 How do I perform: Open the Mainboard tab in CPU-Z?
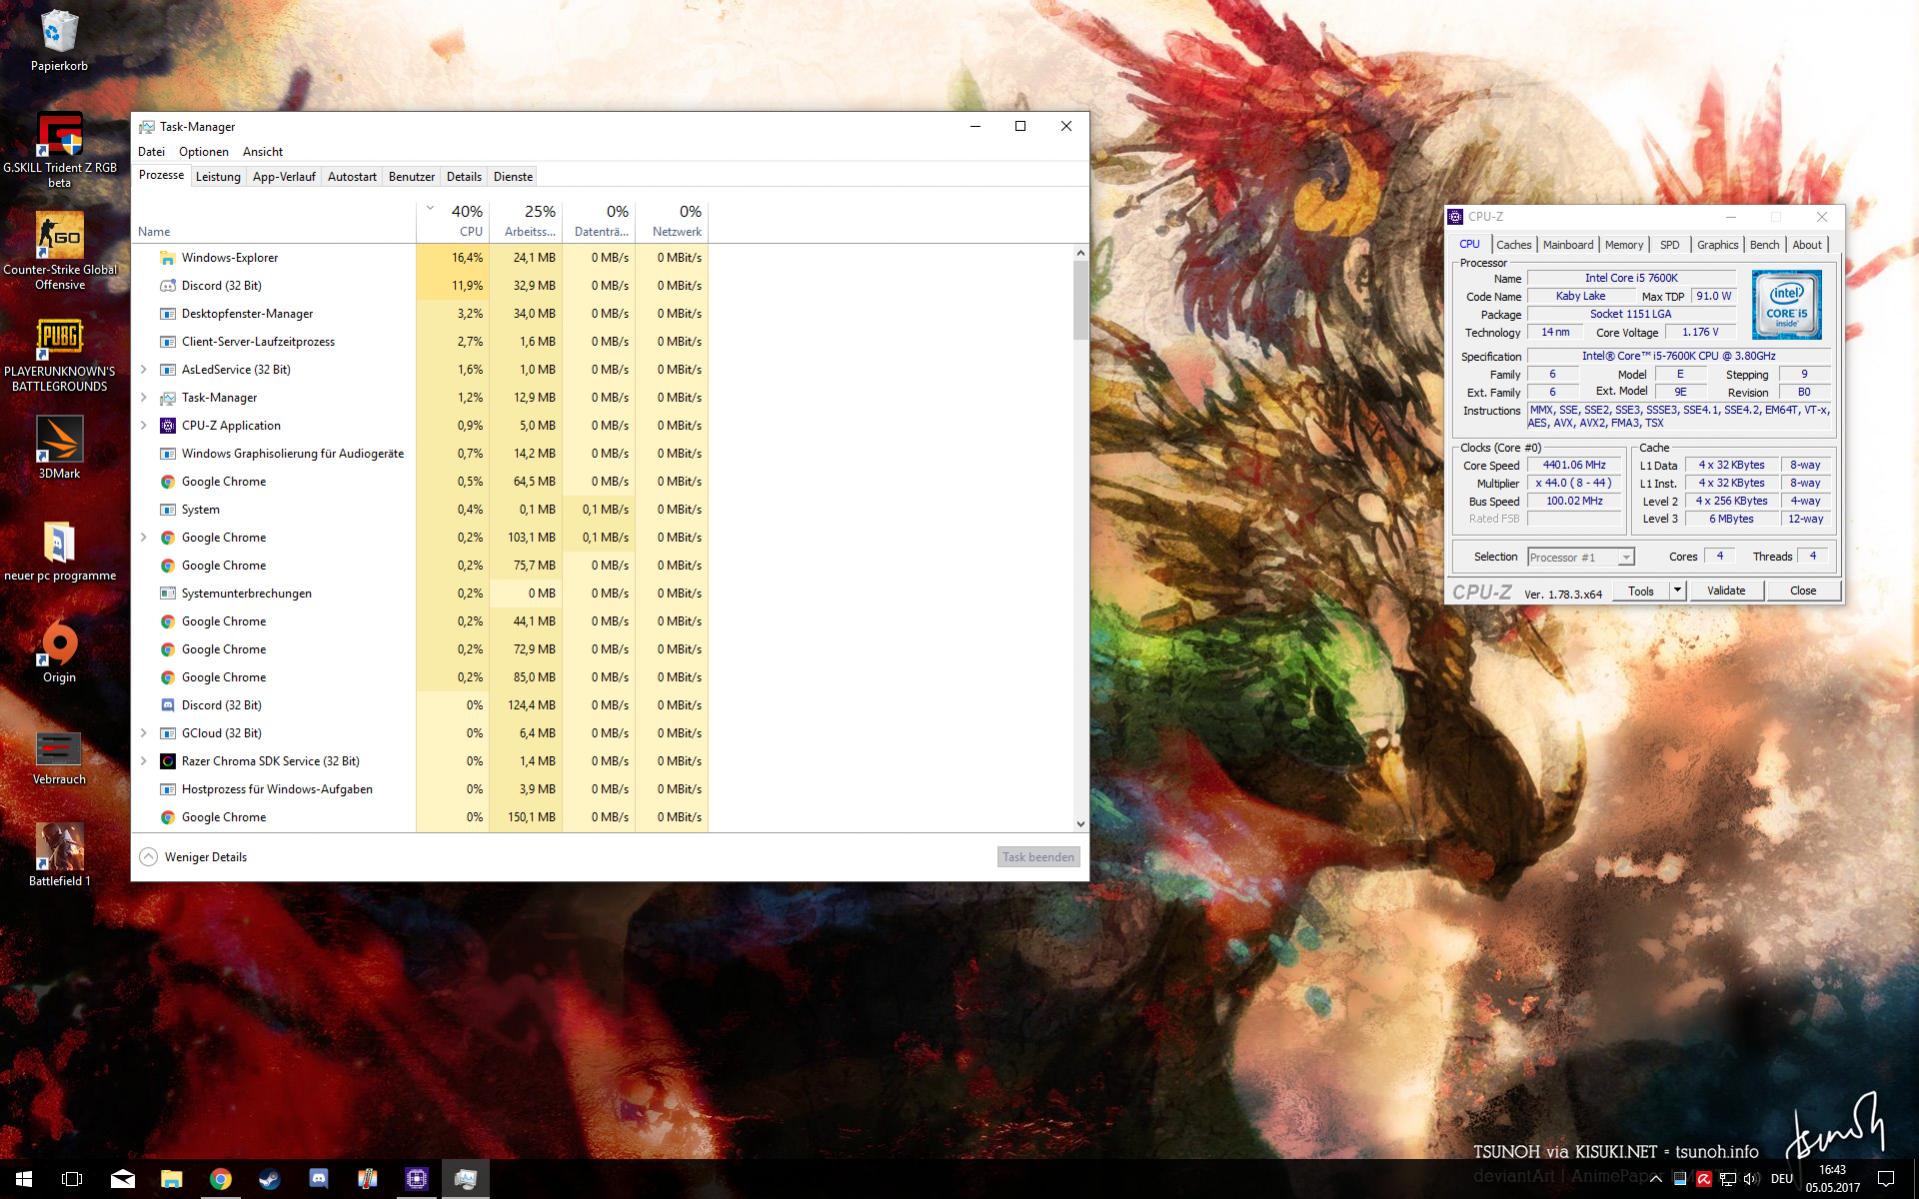pos(1567,245)
